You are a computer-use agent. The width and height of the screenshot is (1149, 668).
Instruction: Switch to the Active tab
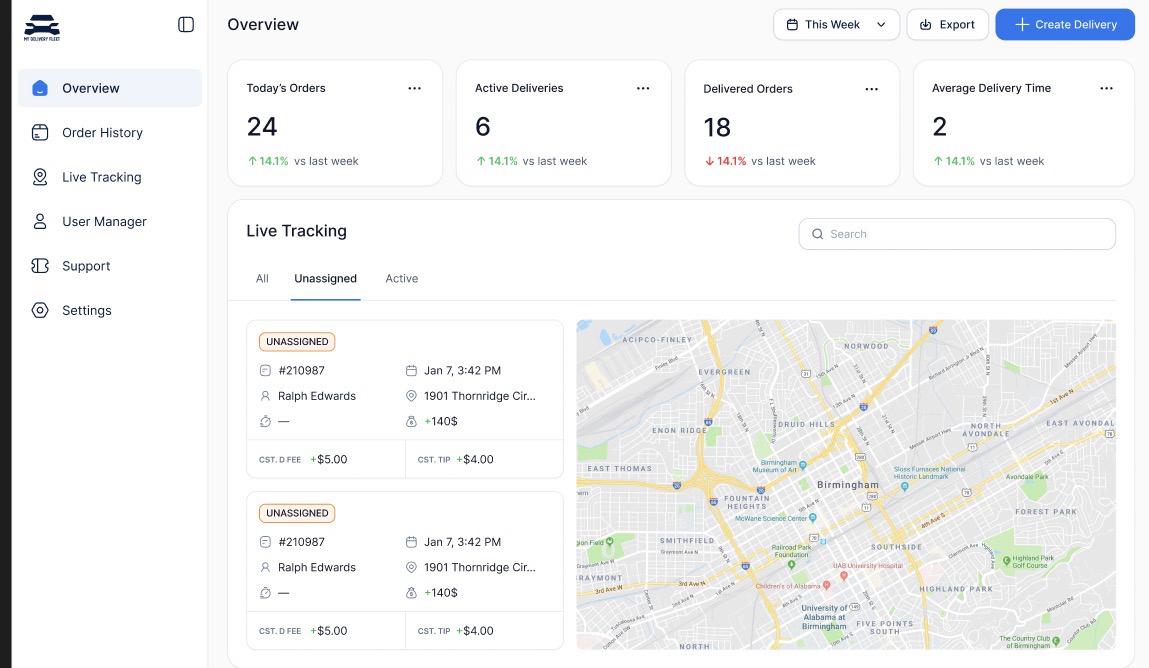pyautogui.click(x=402, y=278)
